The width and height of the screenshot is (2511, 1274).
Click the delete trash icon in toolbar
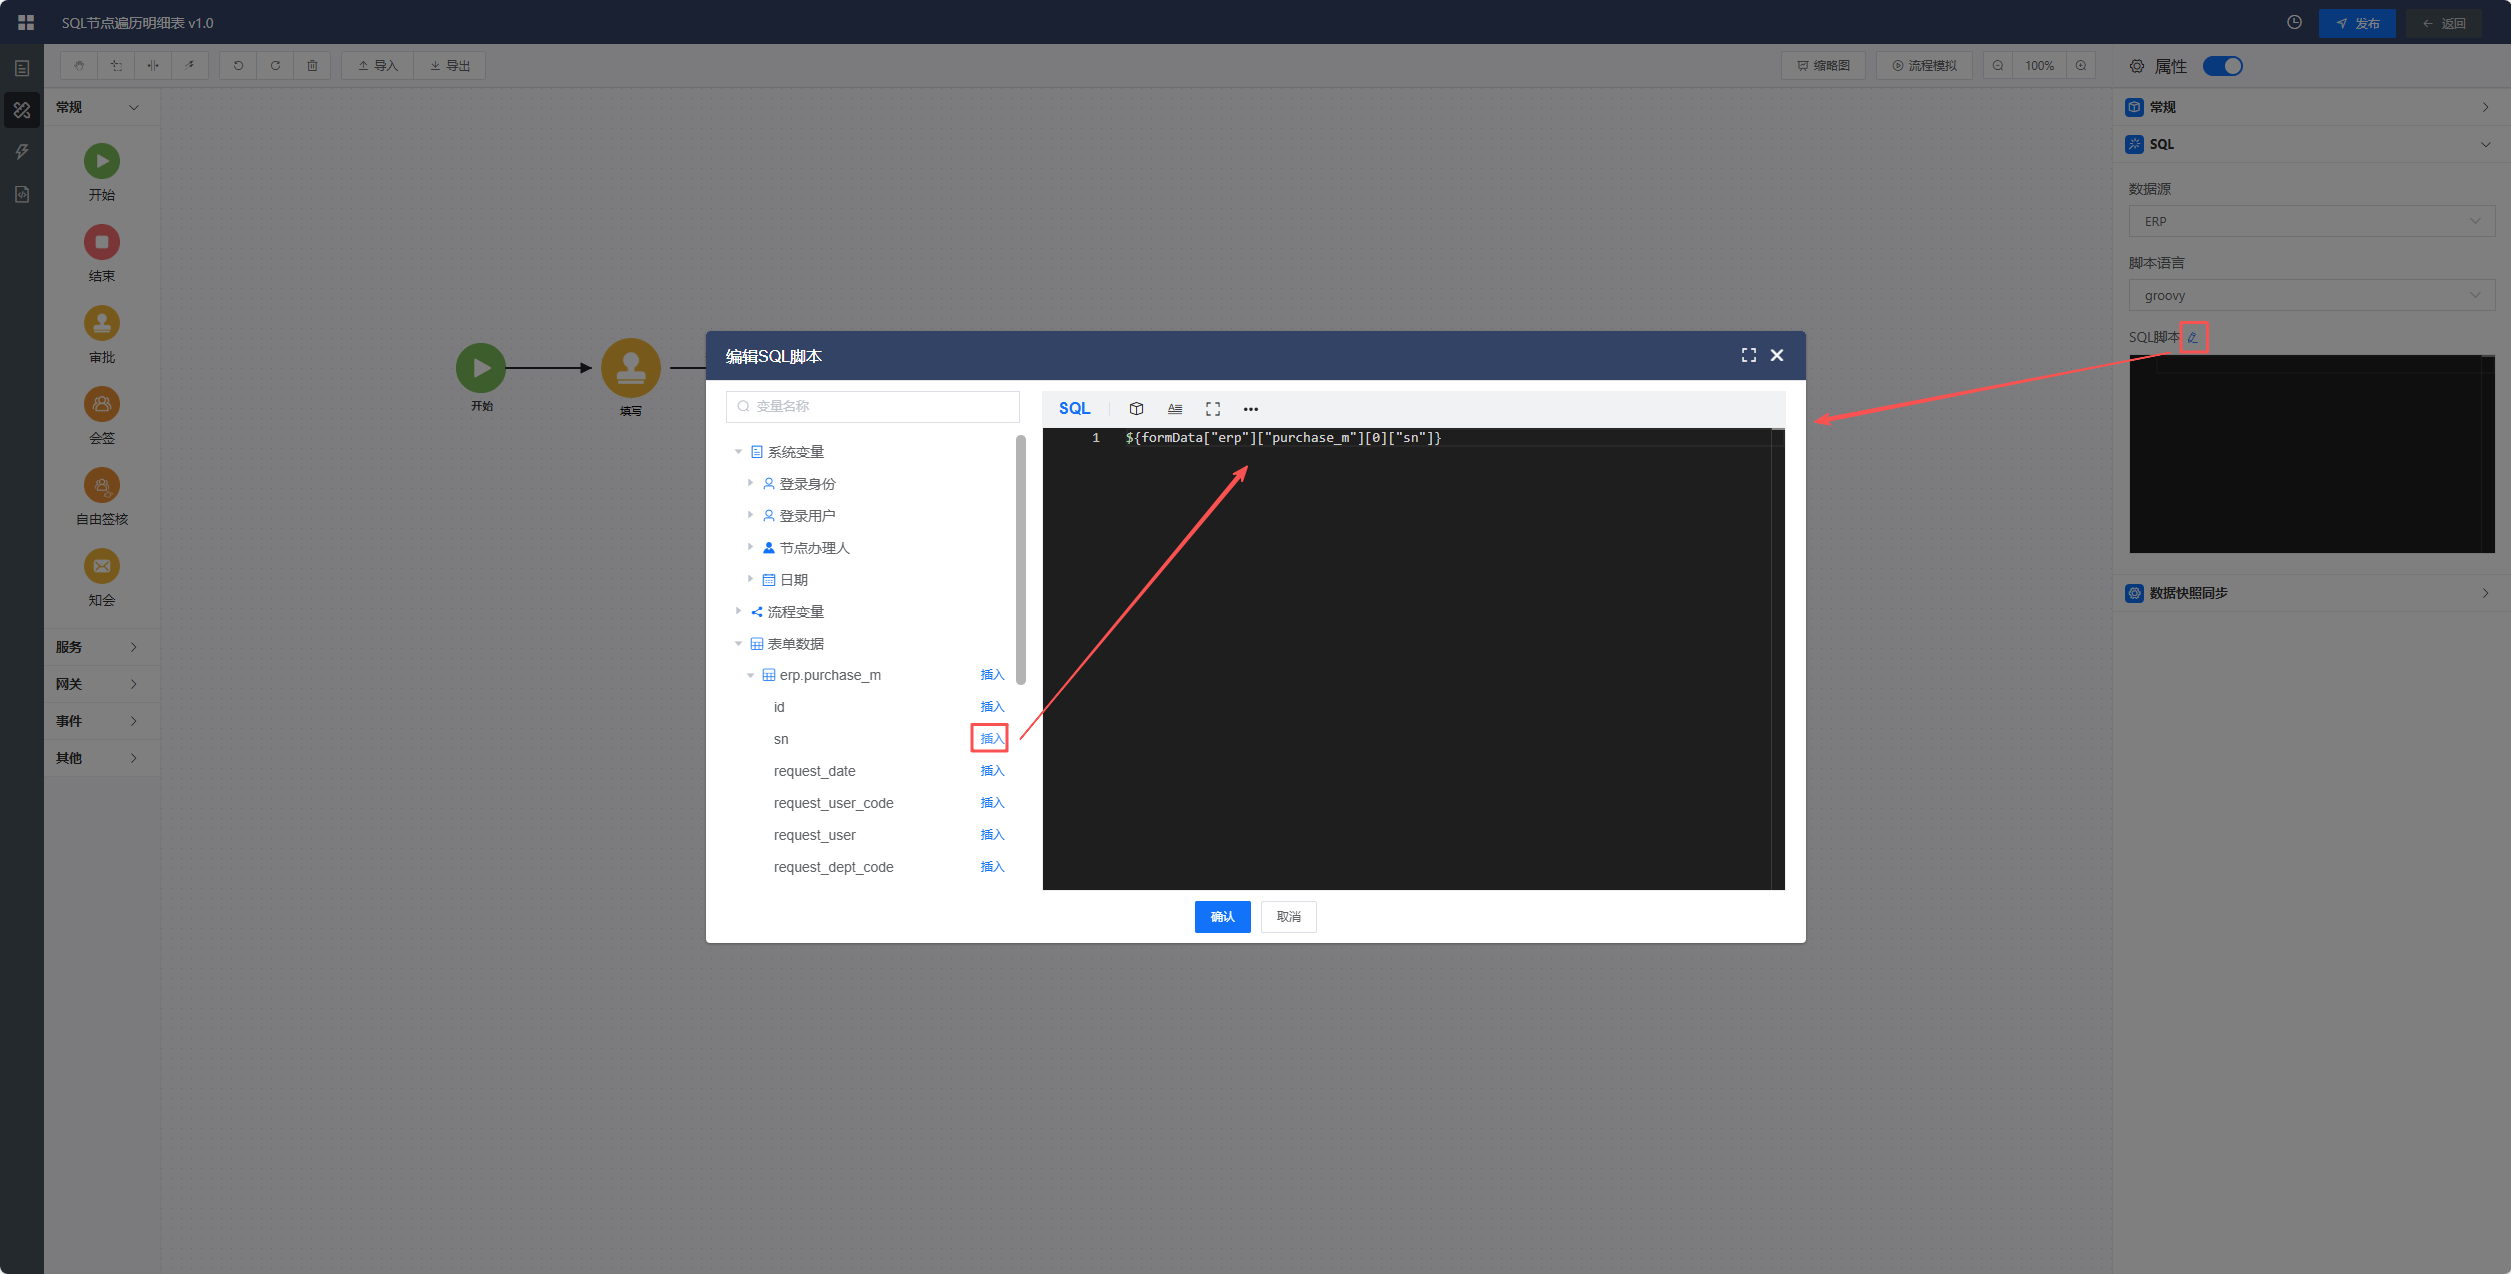click(312, 66)
